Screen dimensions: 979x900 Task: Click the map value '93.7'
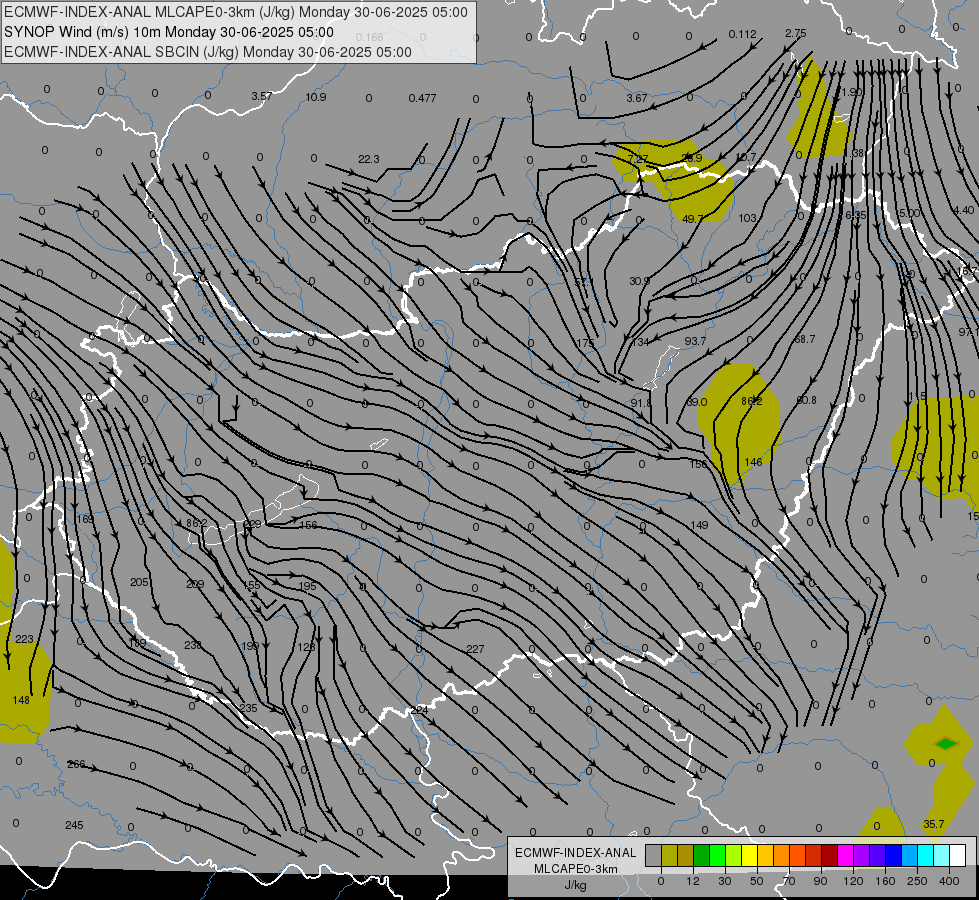click(695, 341)
